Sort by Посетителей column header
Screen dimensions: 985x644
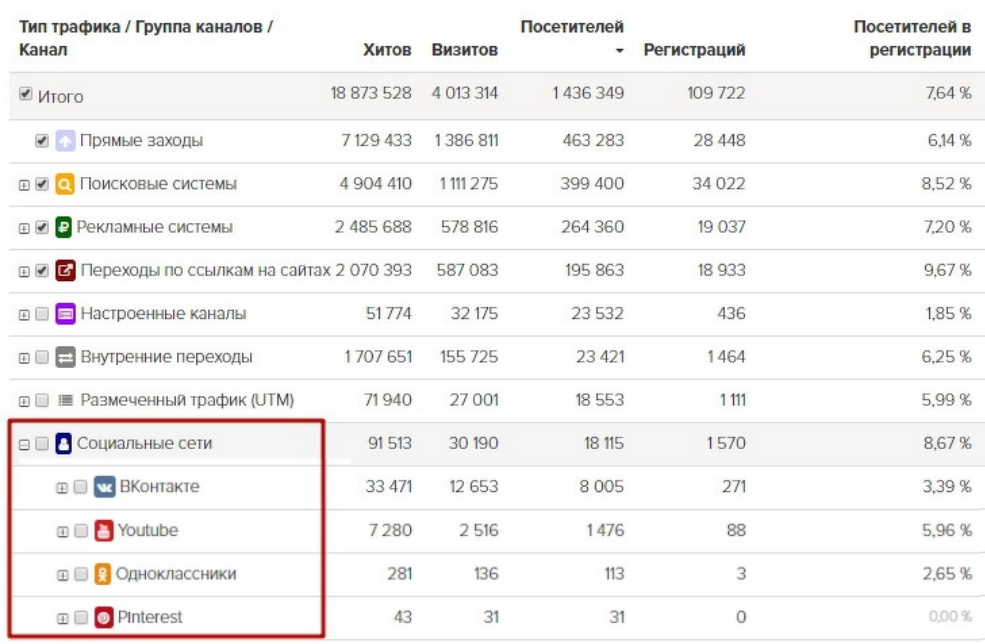pos(572,26)
